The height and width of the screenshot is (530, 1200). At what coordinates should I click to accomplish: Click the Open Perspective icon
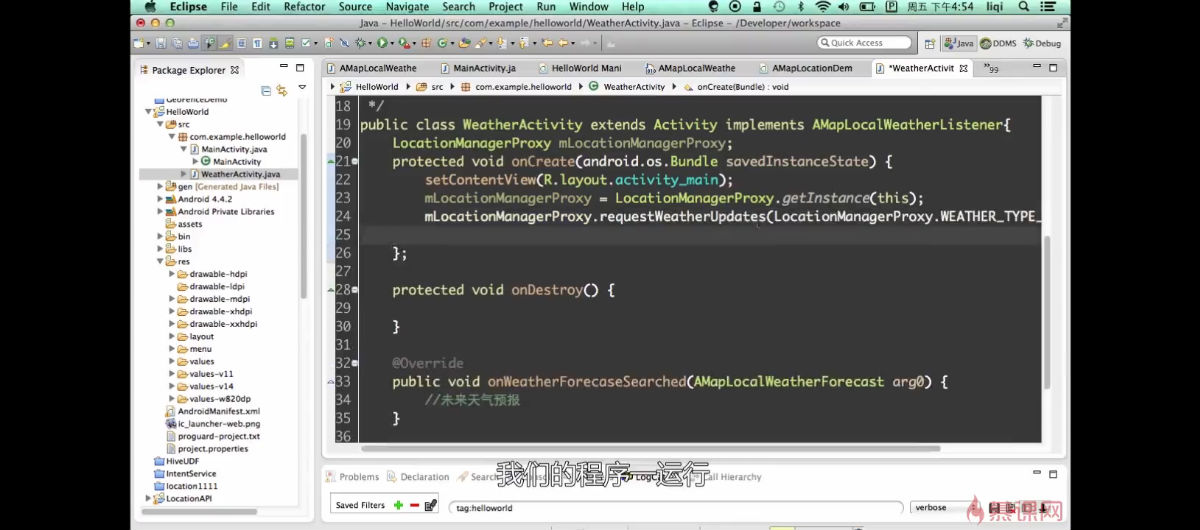point(929,43)
